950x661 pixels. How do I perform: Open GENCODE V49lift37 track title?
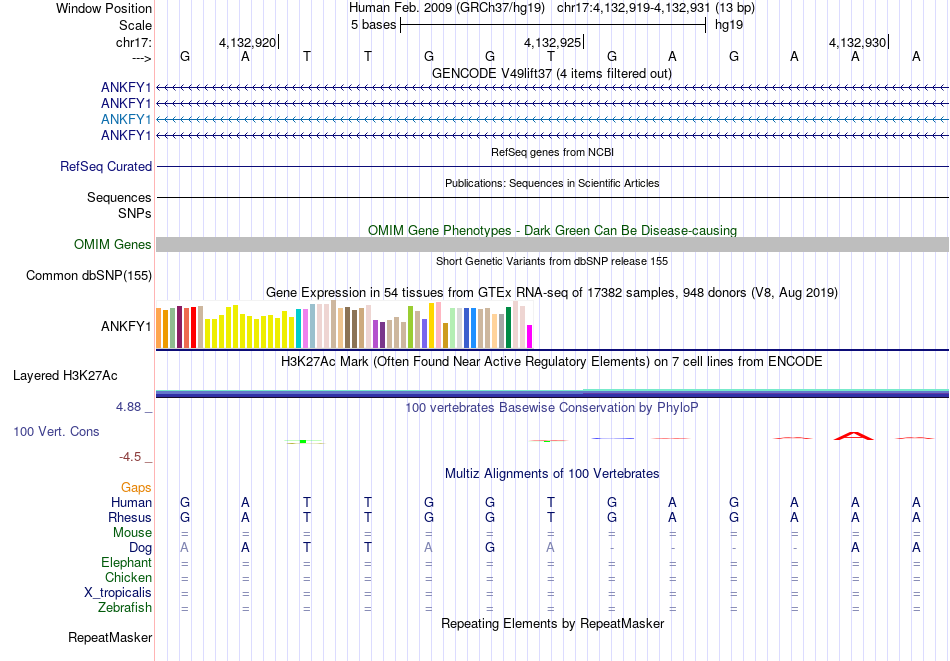[552, 73]
